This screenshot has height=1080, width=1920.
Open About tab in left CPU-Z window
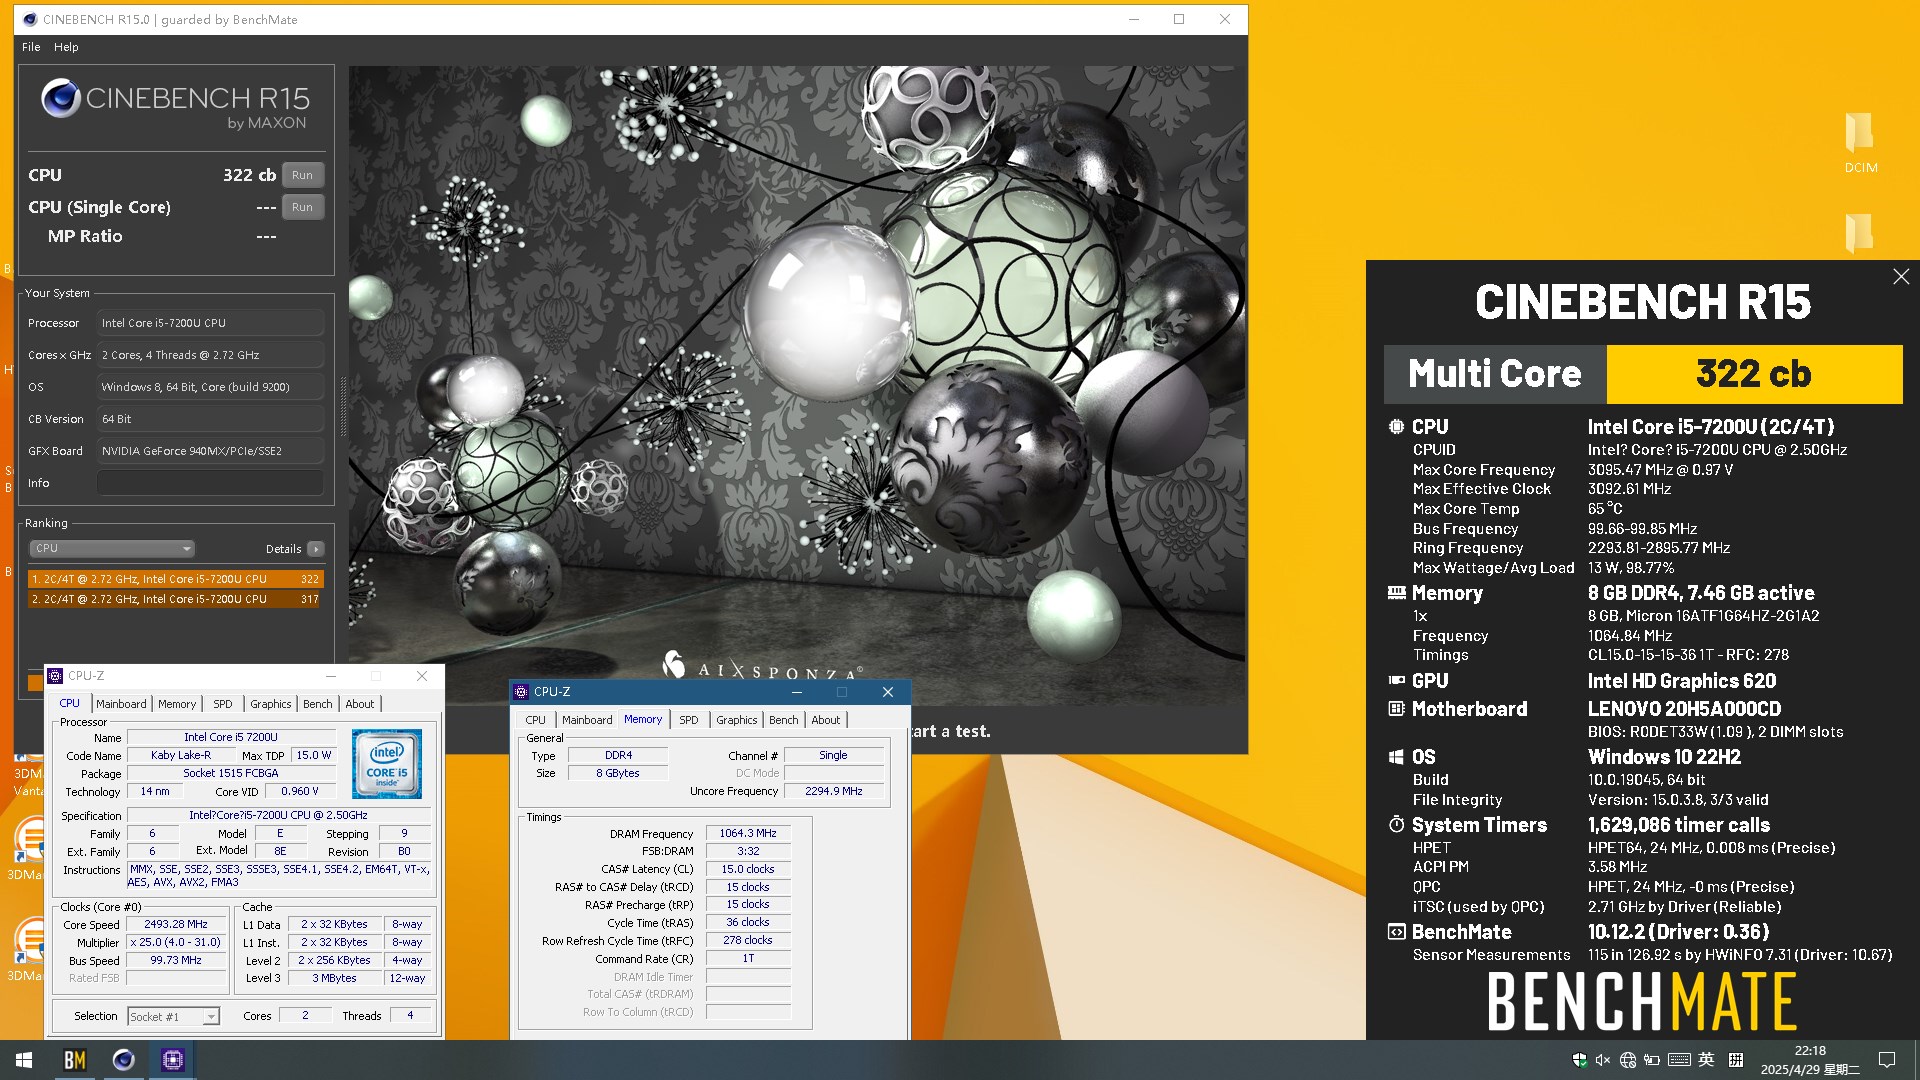360,704
